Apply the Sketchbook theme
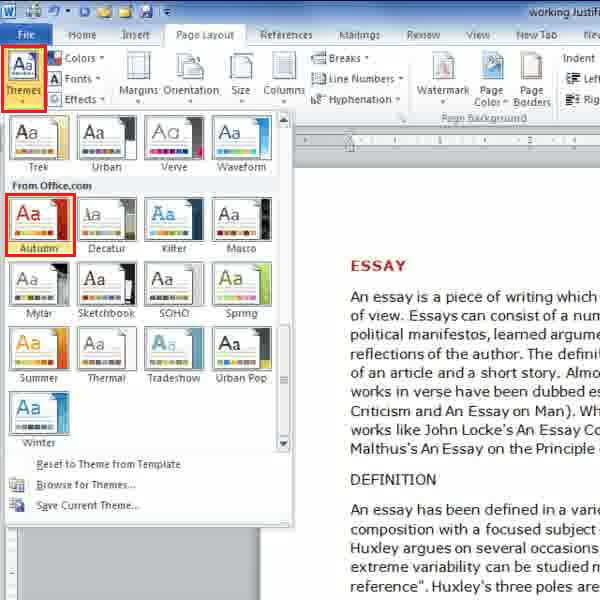The width and height of the screenshot is (600, 600). click(x=107, y=290)
